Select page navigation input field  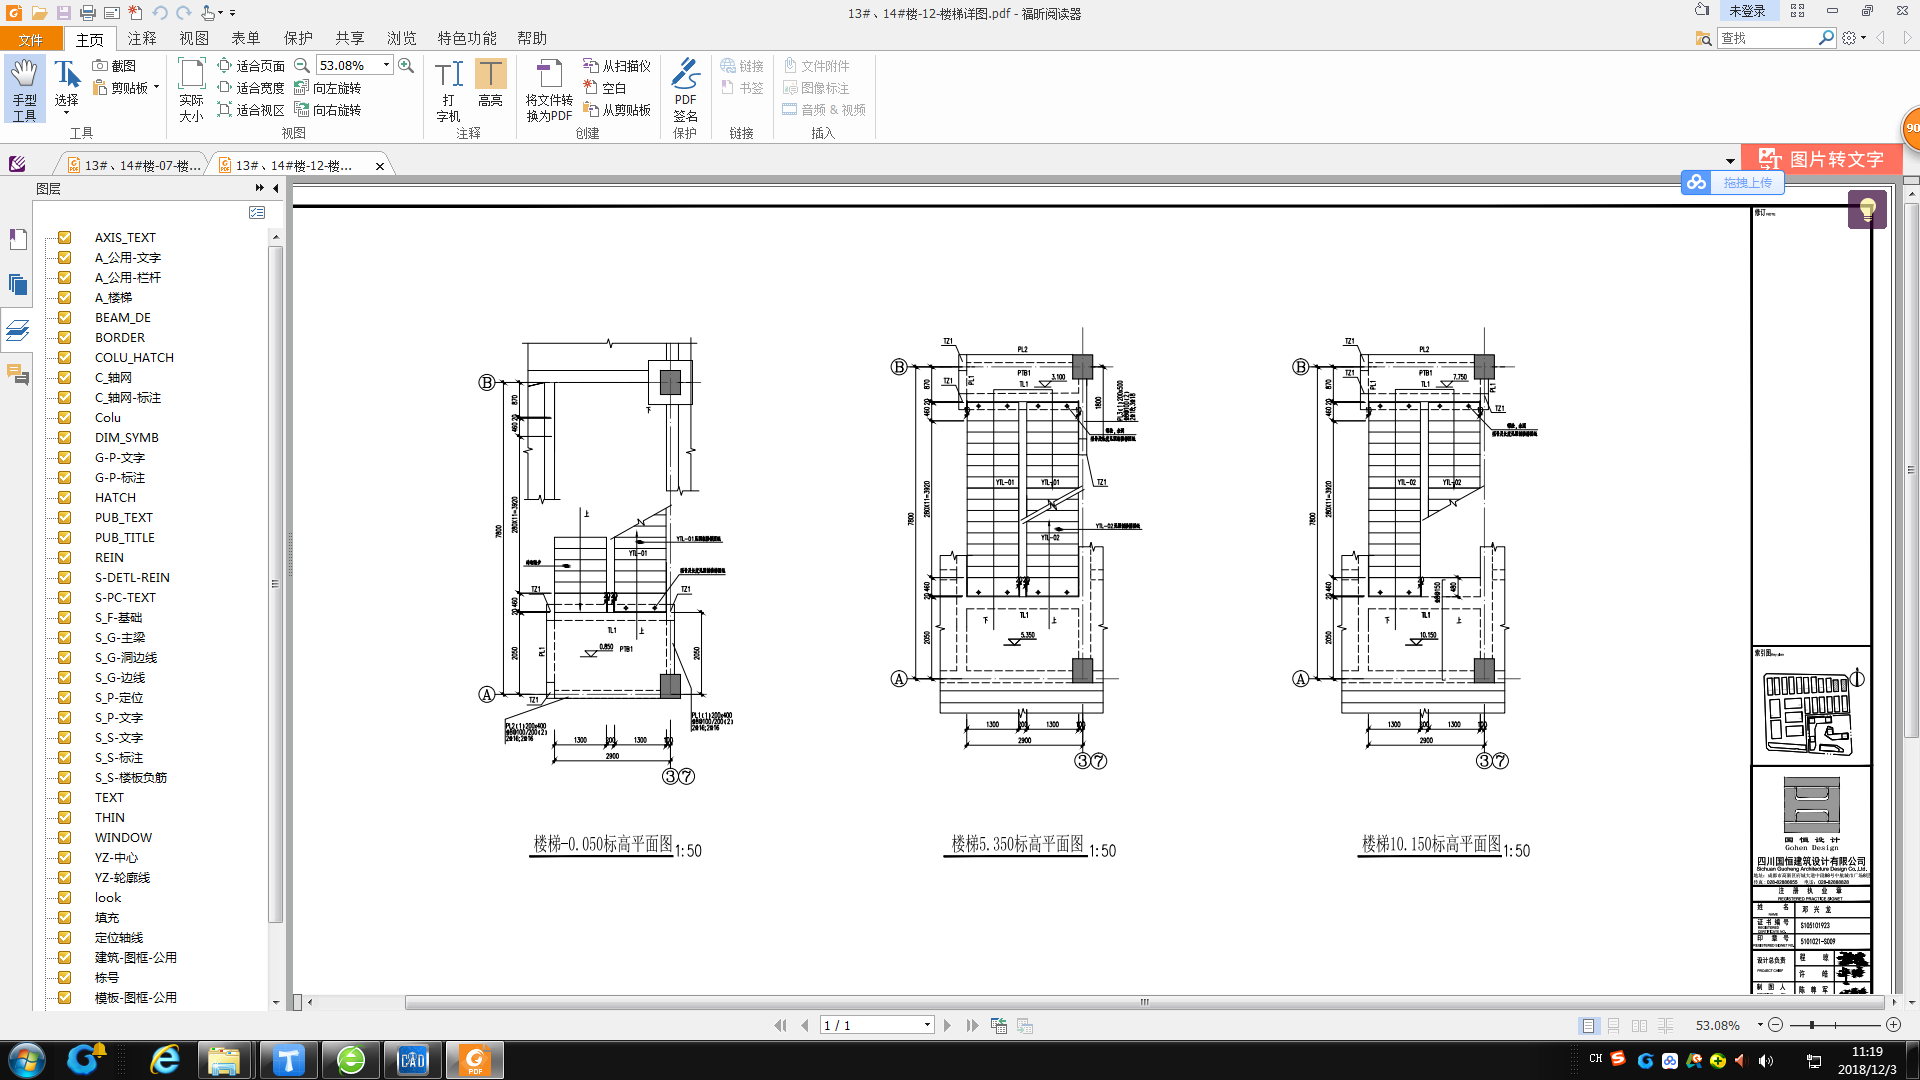click(x=873, y=1025)
